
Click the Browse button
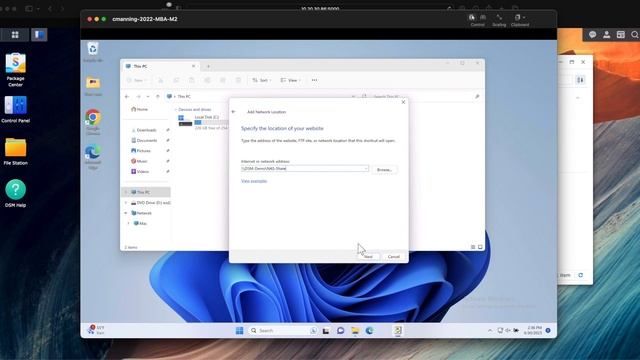pyautogui.click(x=384, y=169)
